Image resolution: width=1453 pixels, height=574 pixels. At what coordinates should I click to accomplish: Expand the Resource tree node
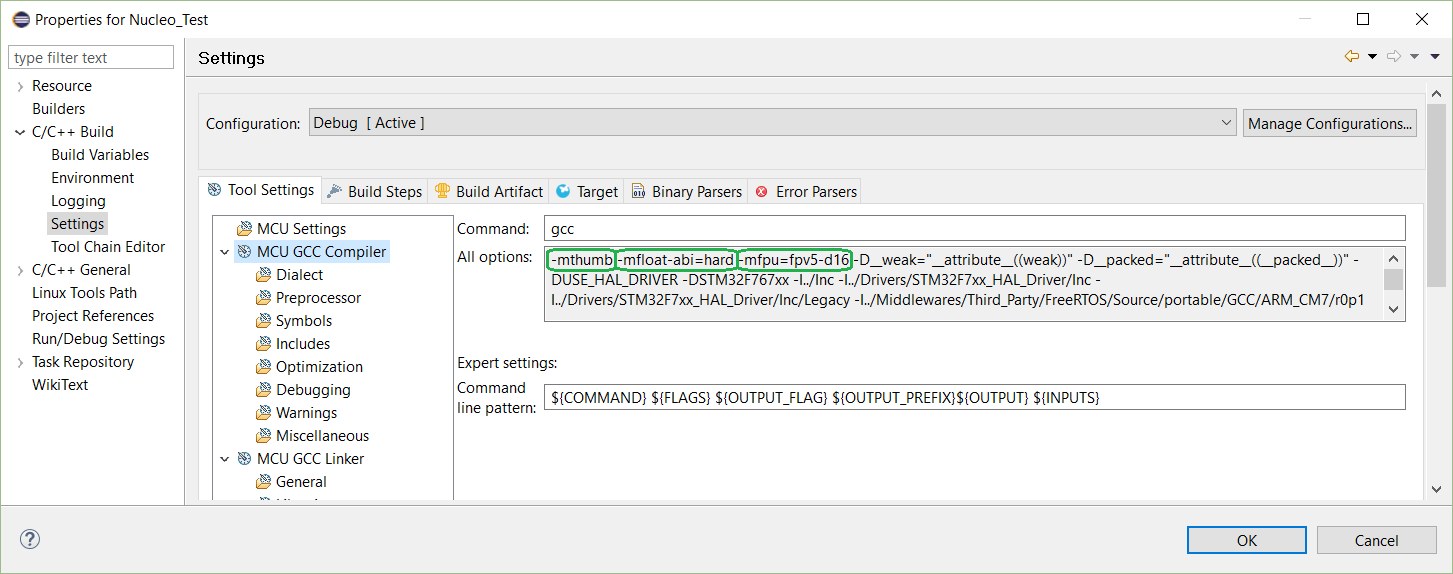click(x=20, y=86)
